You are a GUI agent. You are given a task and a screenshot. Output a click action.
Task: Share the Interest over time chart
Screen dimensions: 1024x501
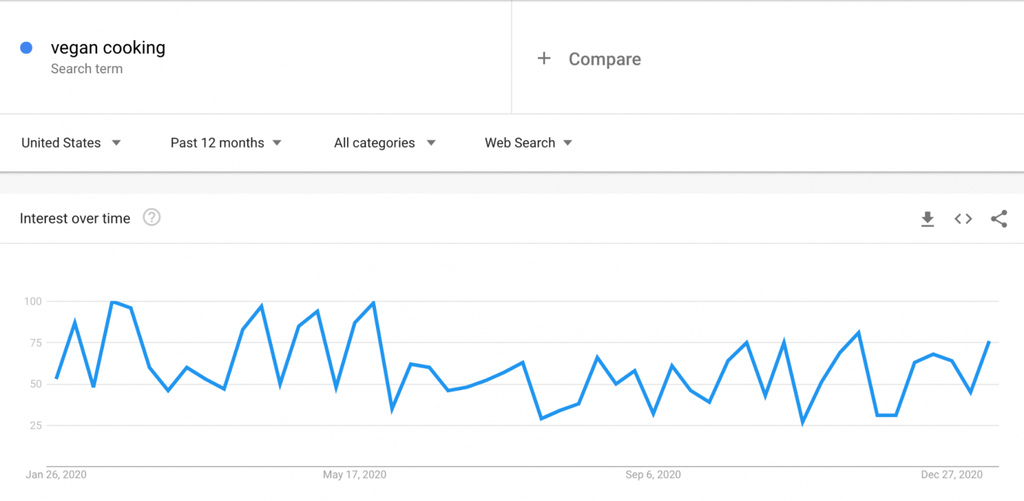999,219
